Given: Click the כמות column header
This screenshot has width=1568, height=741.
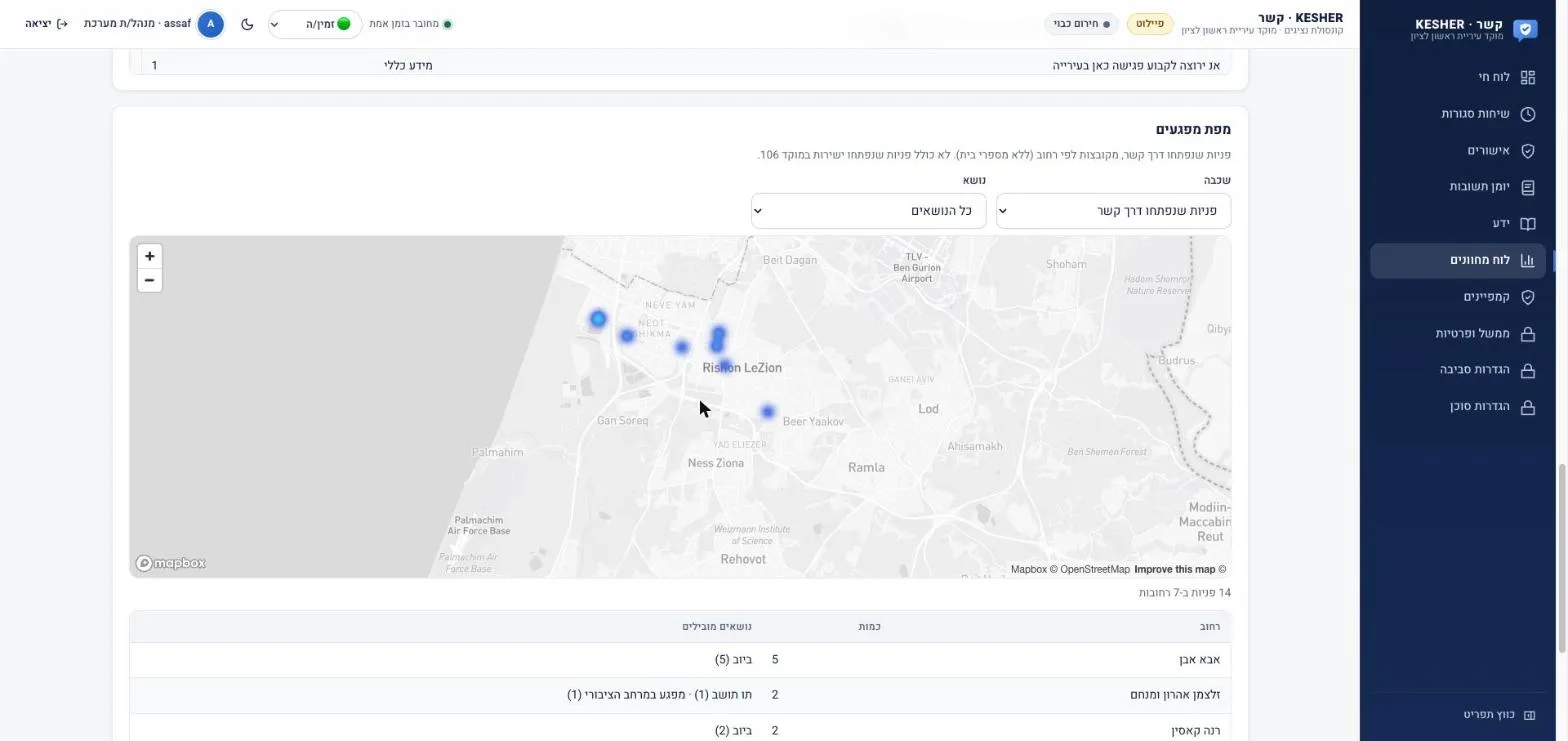Looking at the screenshot, I should [869, 627].
